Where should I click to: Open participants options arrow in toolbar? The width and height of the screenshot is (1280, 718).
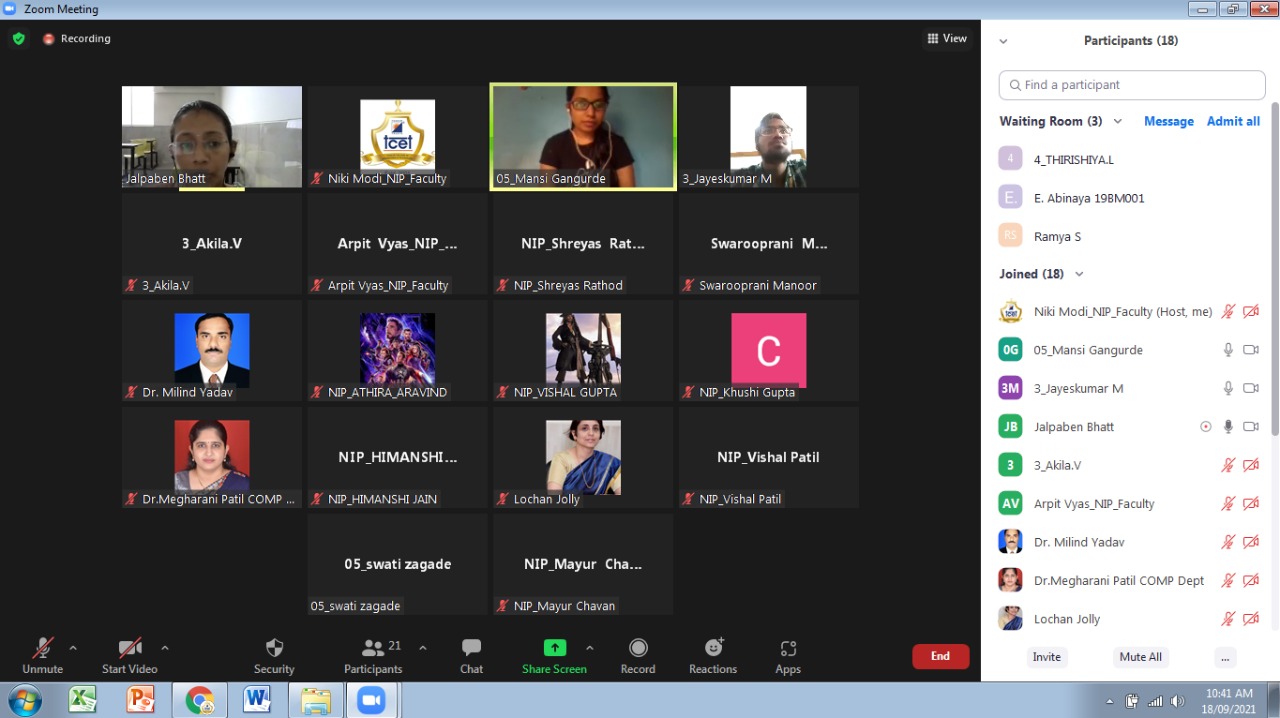click(x=422, y=647)
